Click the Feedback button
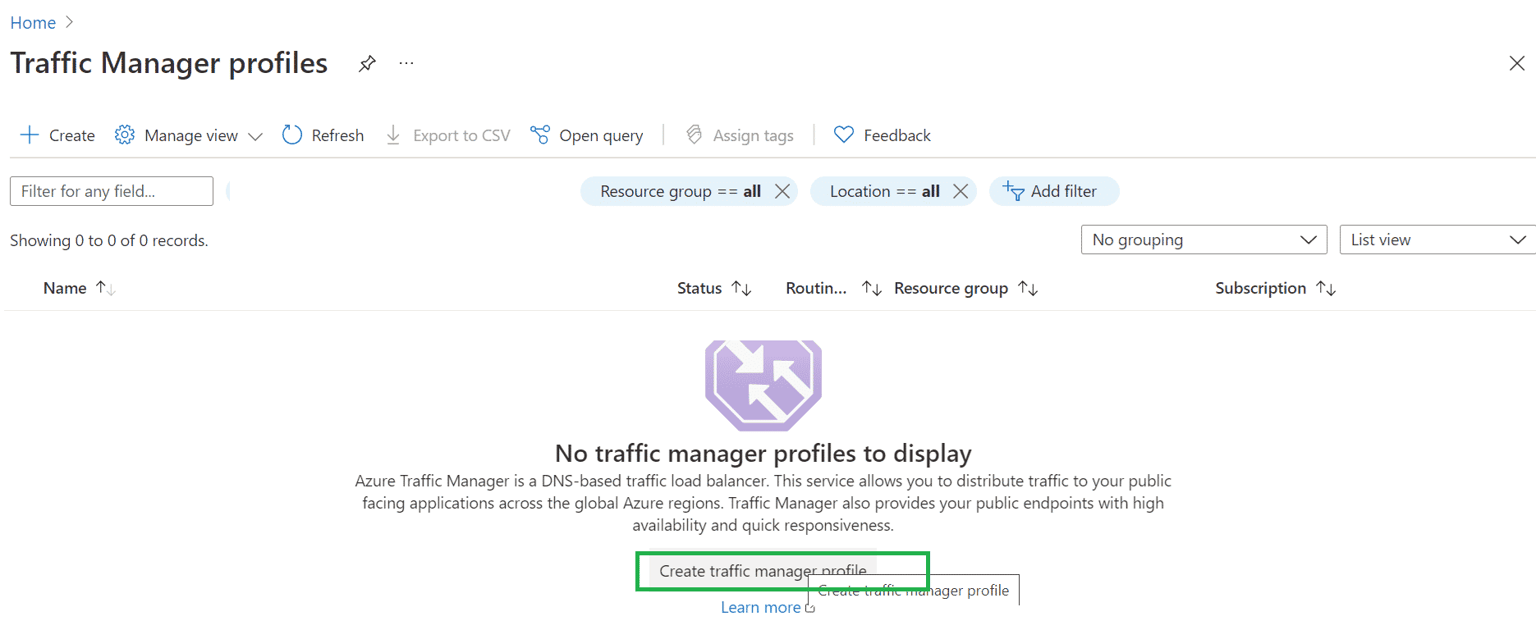1536x639 pixels. (x=882, y=135)
